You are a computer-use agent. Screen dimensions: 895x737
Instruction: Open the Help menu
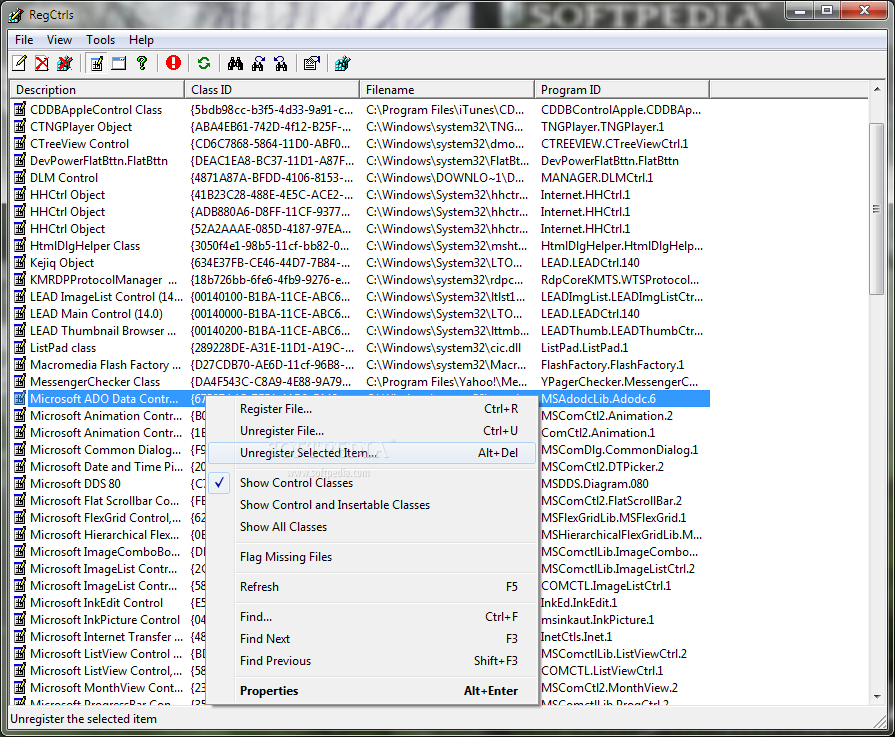pyautogui.click(x=141, y=40)
